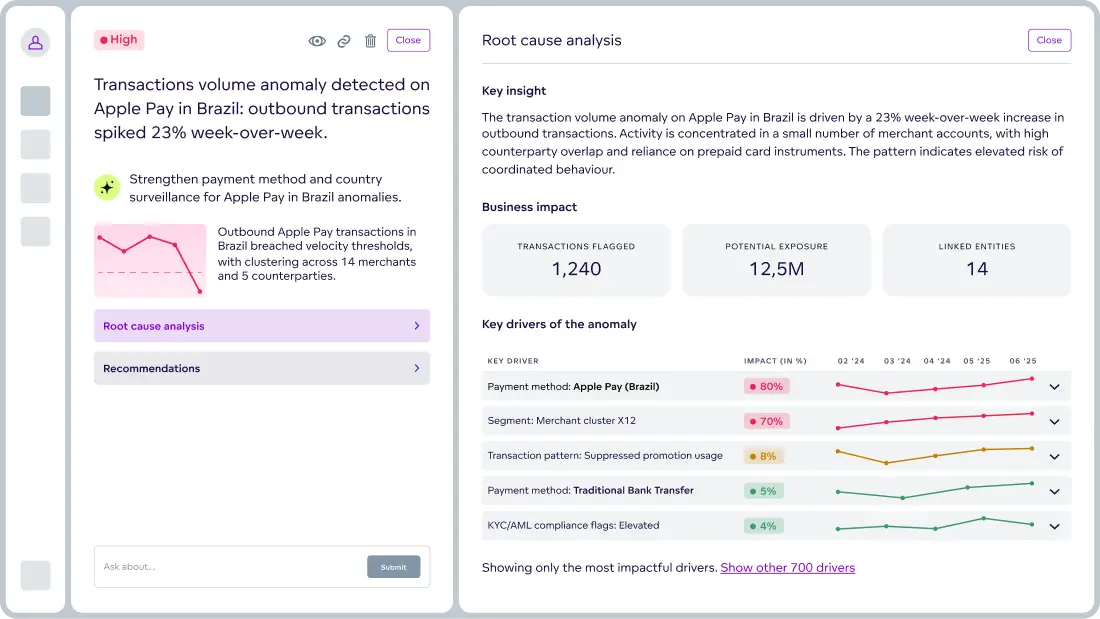Submit a question about the alert

(393, 566)
